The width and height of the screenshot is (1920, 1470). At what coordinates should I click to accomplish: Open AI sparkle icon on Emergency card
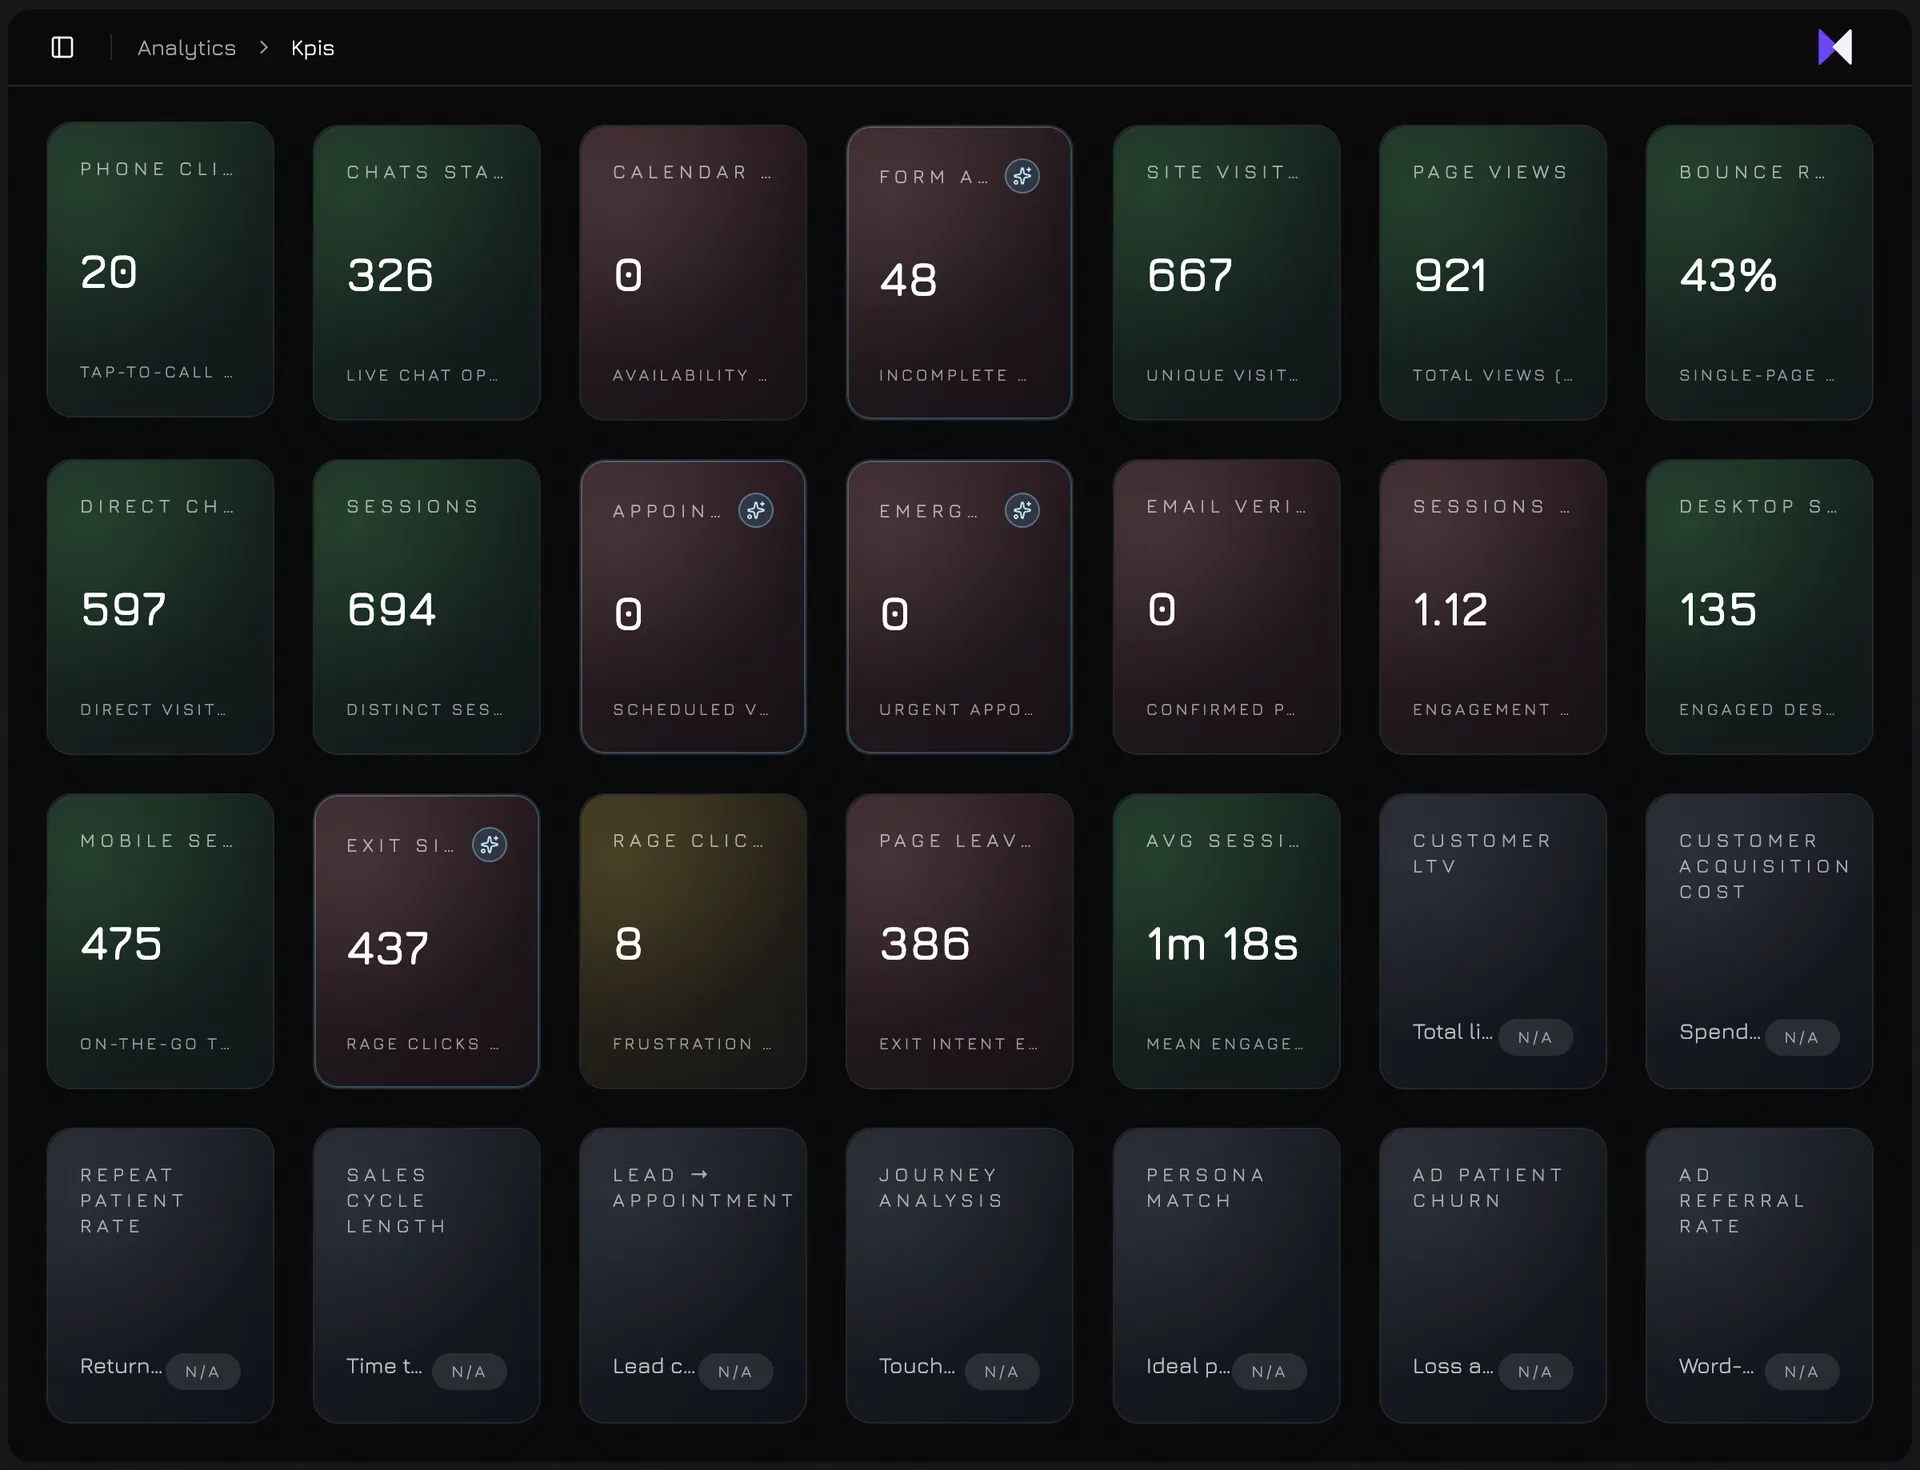click(1022, 510)
